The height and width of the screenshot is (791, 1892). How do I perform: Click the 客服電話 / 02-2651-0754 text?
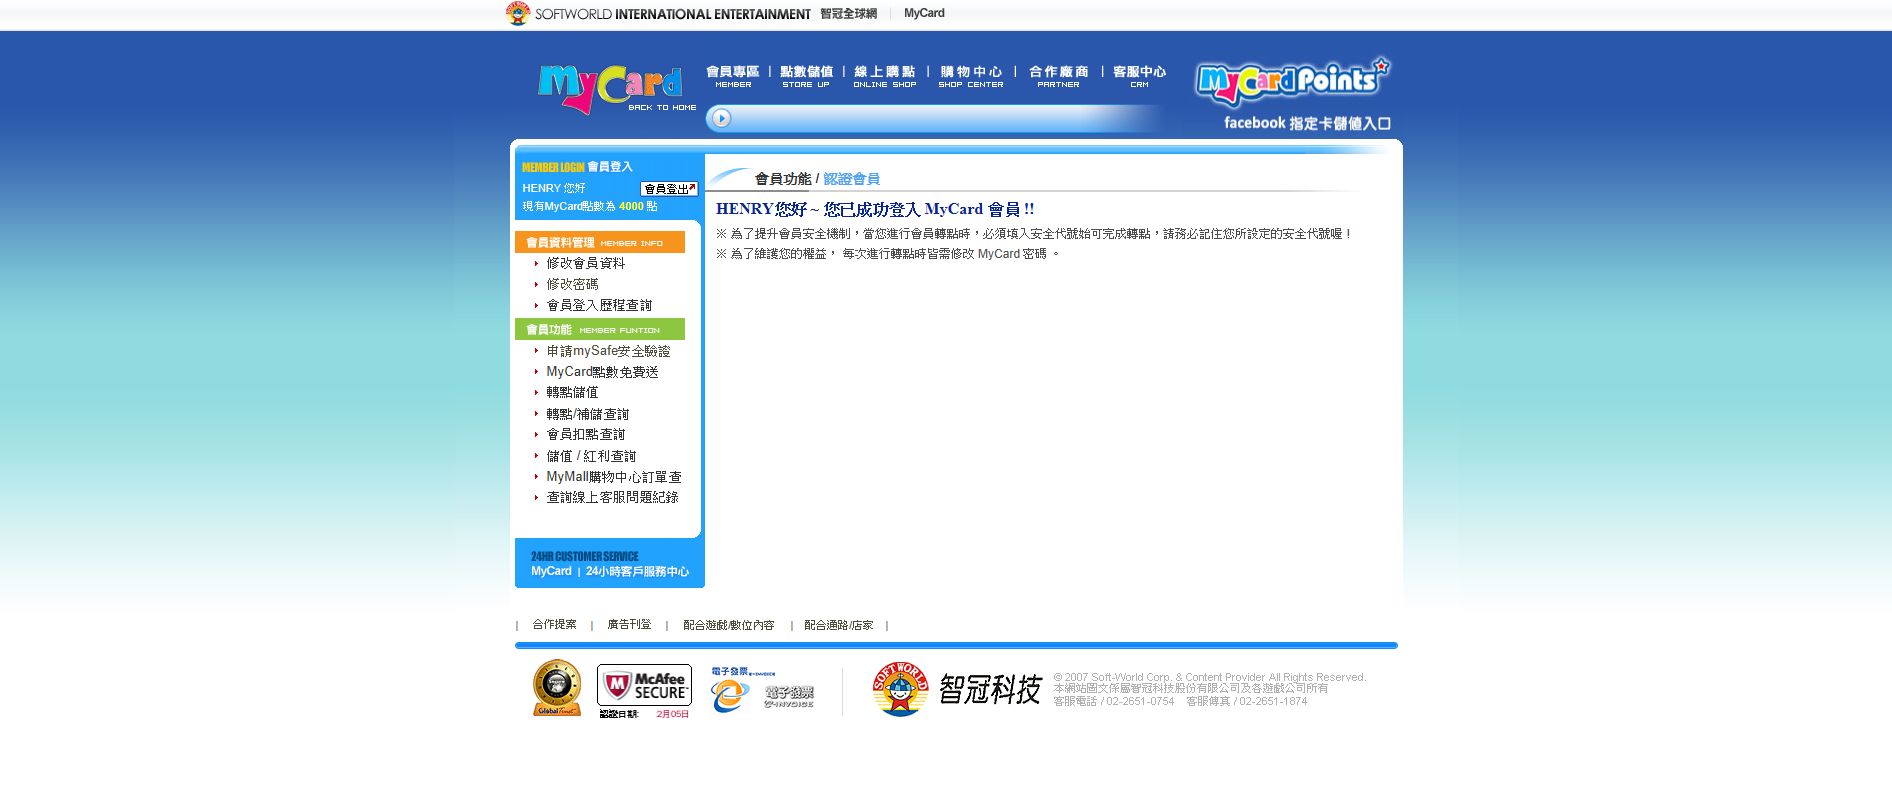tap(1114, 702)
